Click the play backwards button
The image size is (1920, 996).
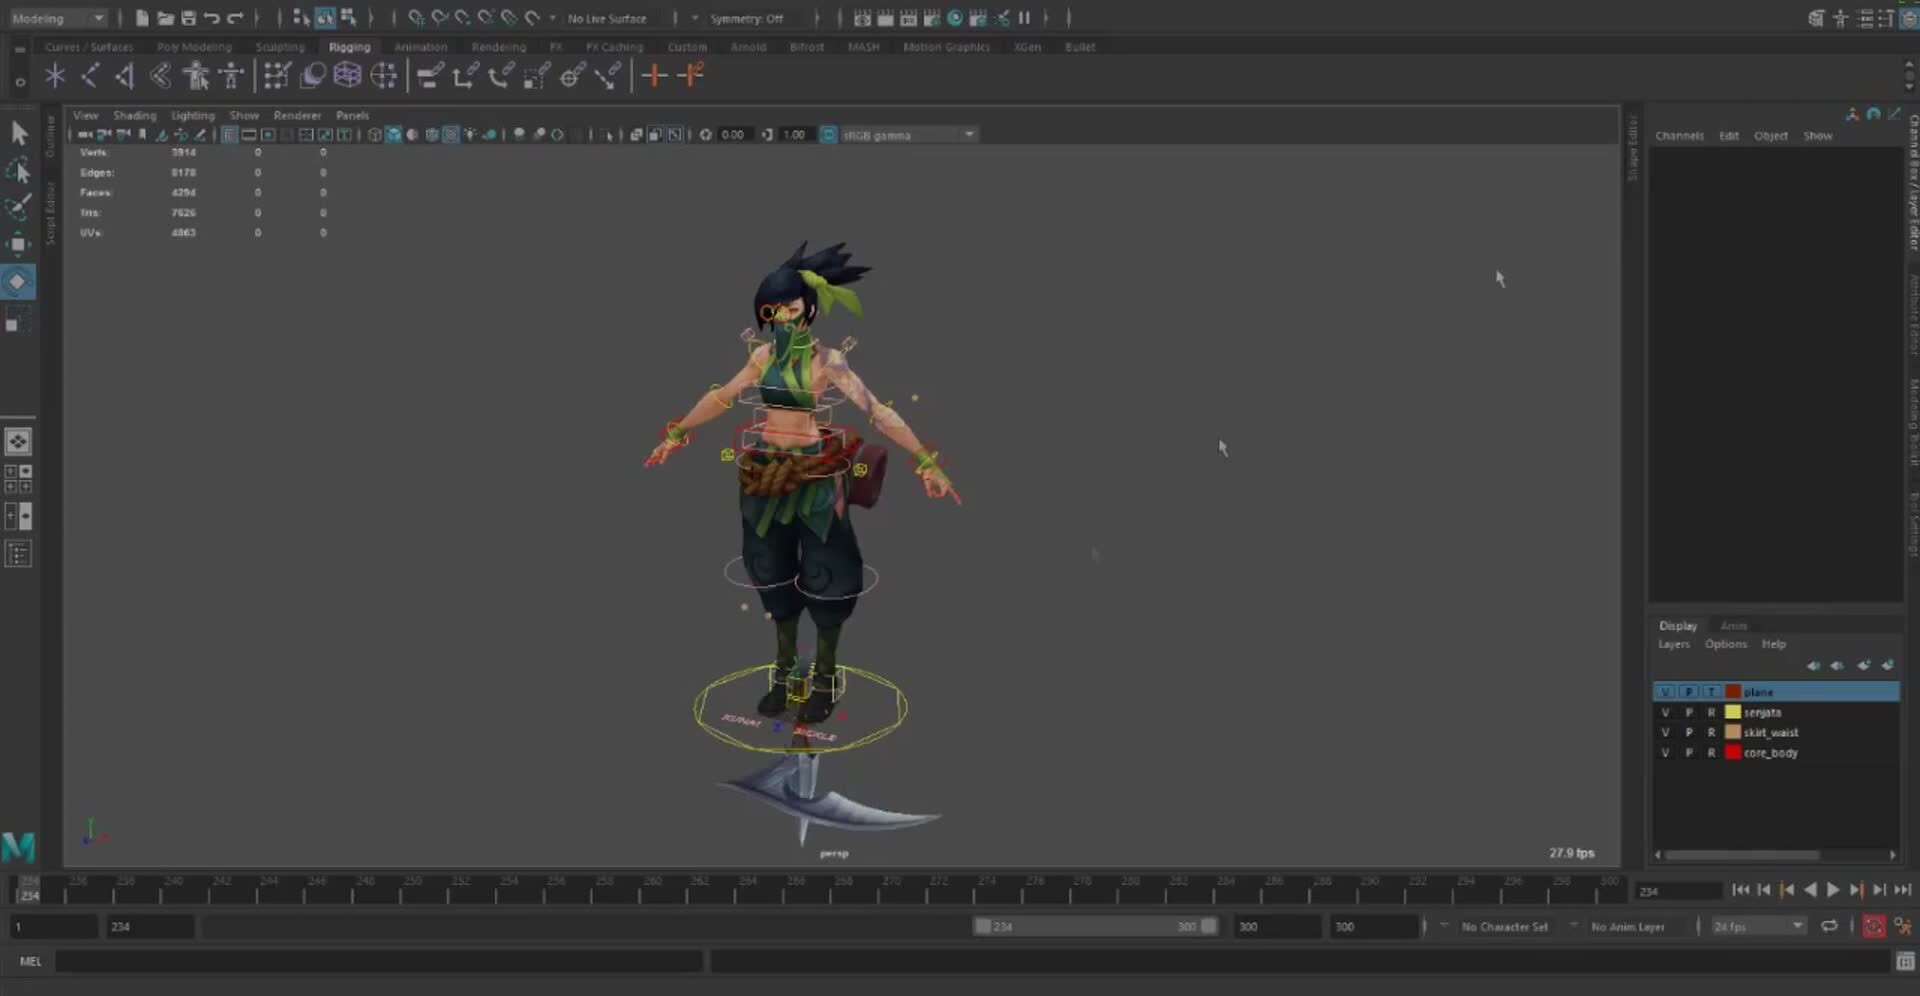coord(1810,890)
